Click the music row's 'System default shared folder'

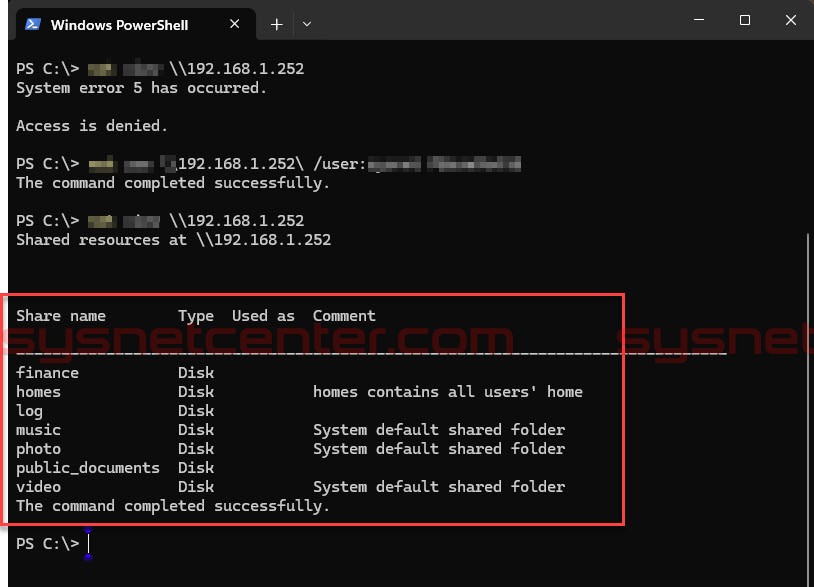(439, 430)
